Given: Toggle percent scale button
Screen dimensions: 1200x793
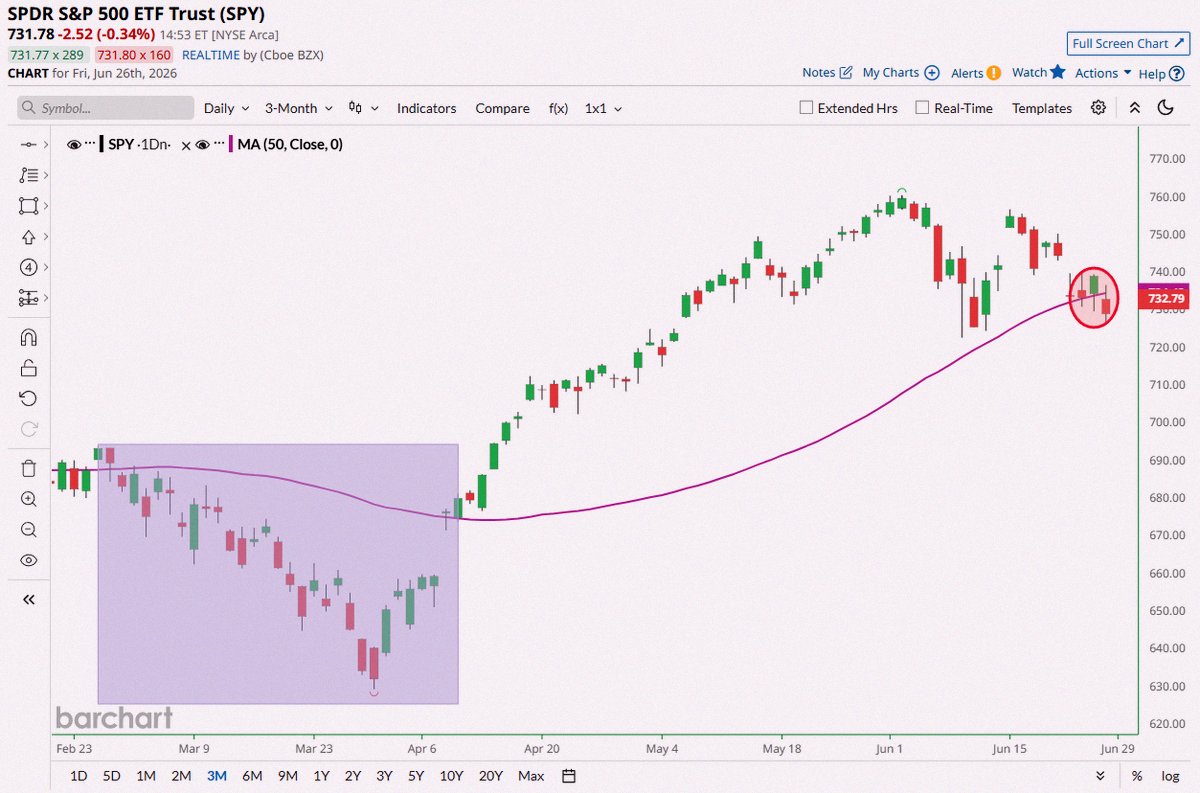Looking at the screenshot, I should [1137, 776].
